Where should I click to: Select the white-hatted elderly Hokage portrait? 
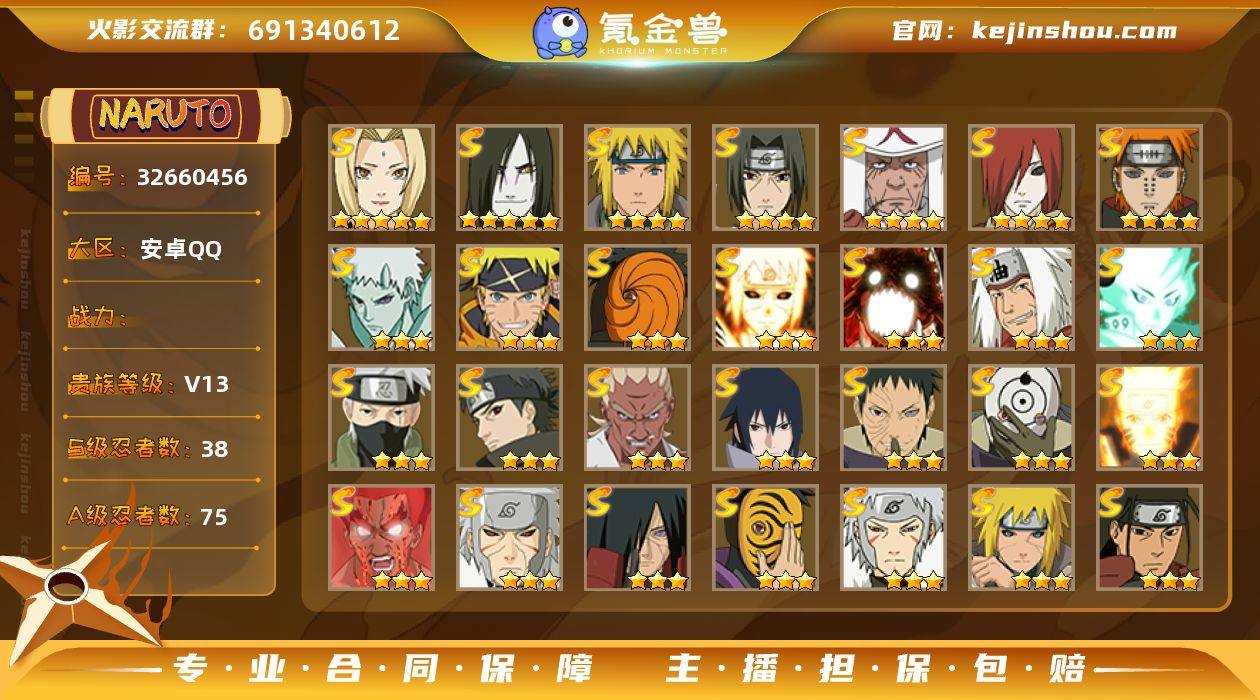894,177
